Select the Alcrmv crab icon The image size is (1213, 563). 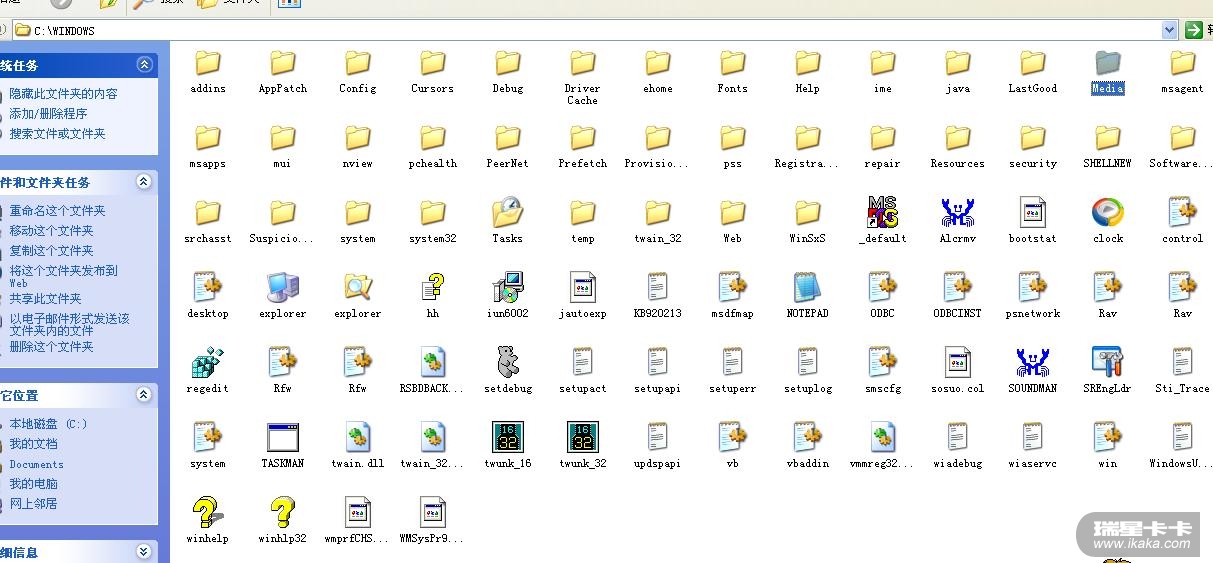pyautogui.click(x=957, y=213)
